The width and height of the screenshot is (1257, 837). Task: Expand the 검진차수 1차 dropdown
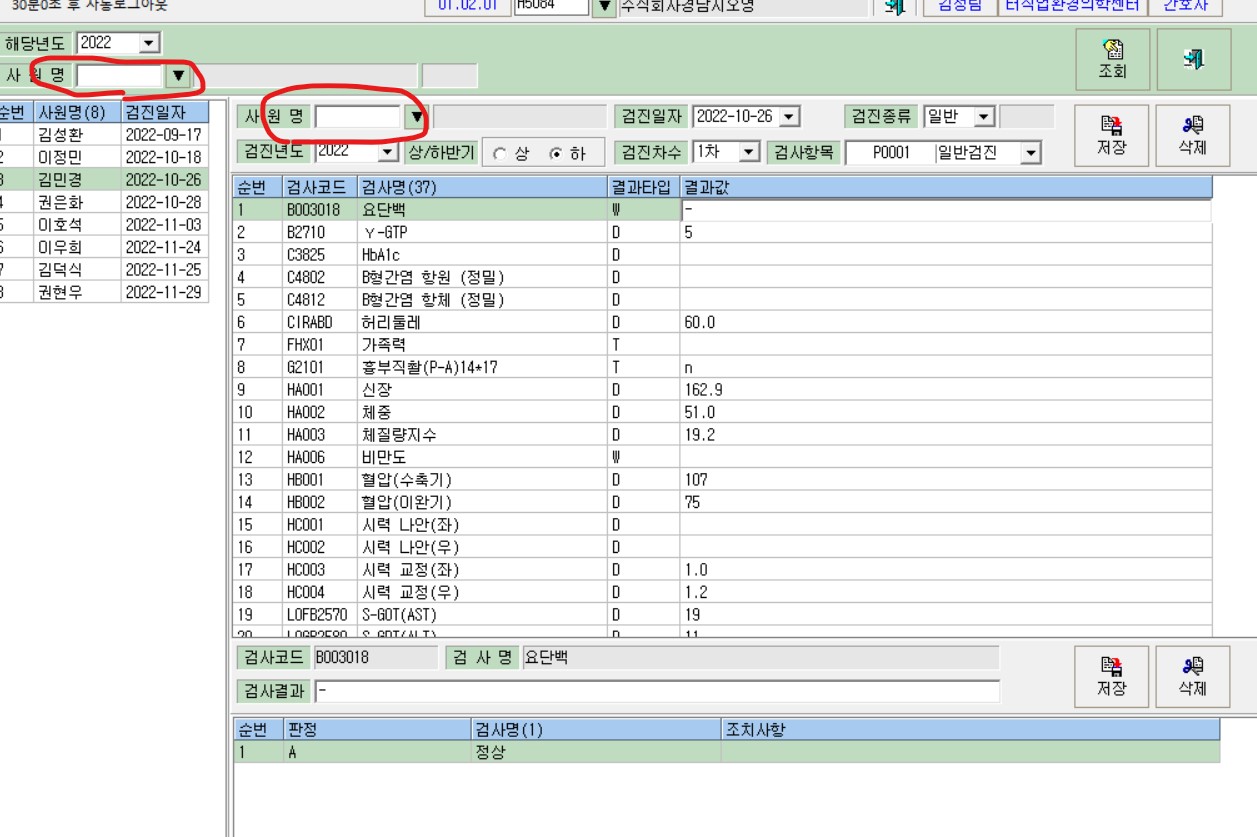click(x=750, y=152)
